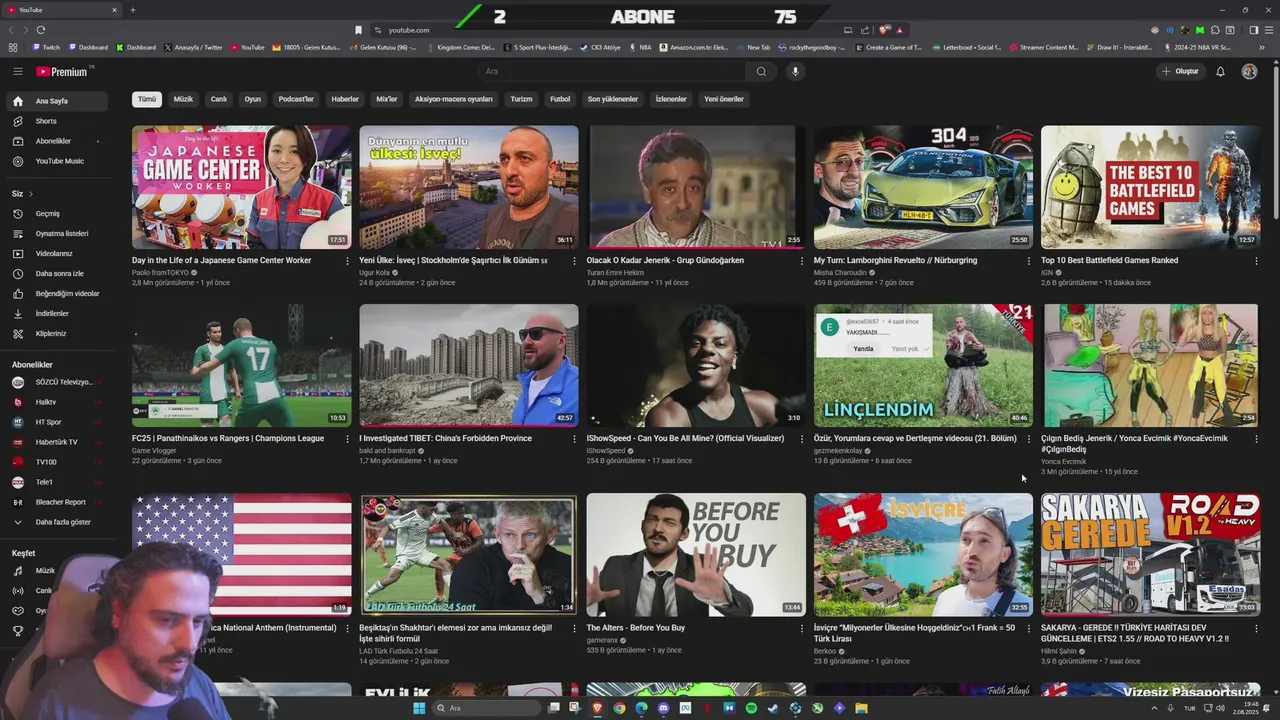Open more options for FC25 Panathinaikos video
Viewport: 1280px width, 720px height.
pos(347,439)
